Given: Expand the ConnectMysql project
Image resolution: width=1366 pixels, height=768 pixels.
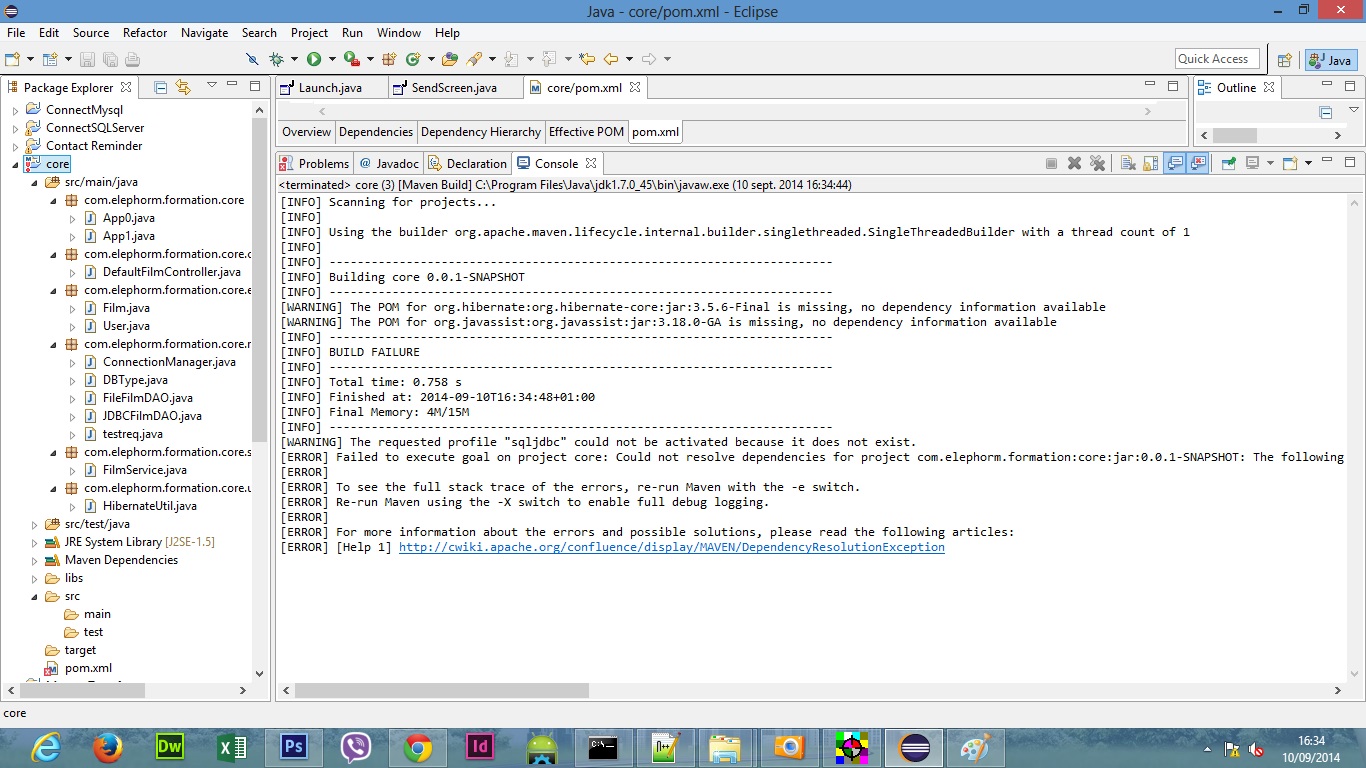Looking at the screenshot, I should click(x=15, y=110).
